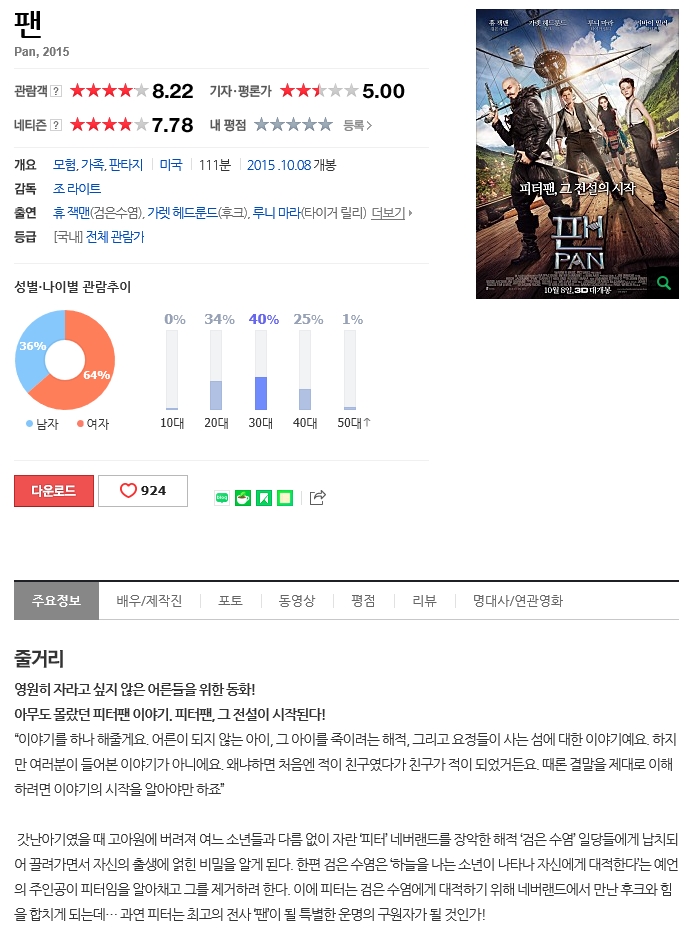This screenshot has width=693, height=930.
Task: Open help icon next to 네티즌 rating
Action: (x=56, y=125)
